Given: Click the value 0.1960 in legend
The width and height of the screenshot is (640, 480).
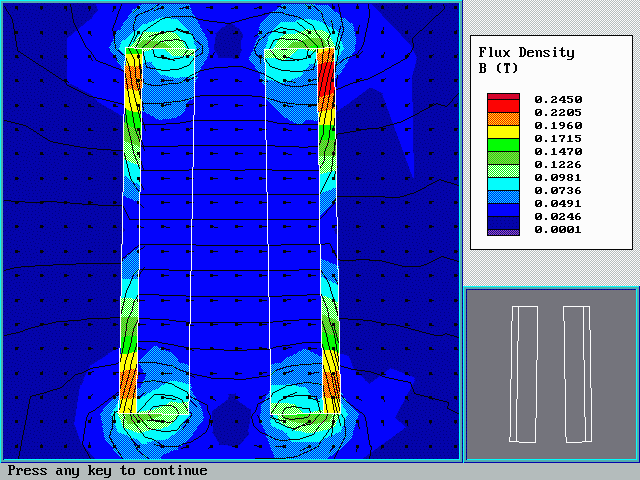Looking at the screenshot, I should (x=558, y=126).
